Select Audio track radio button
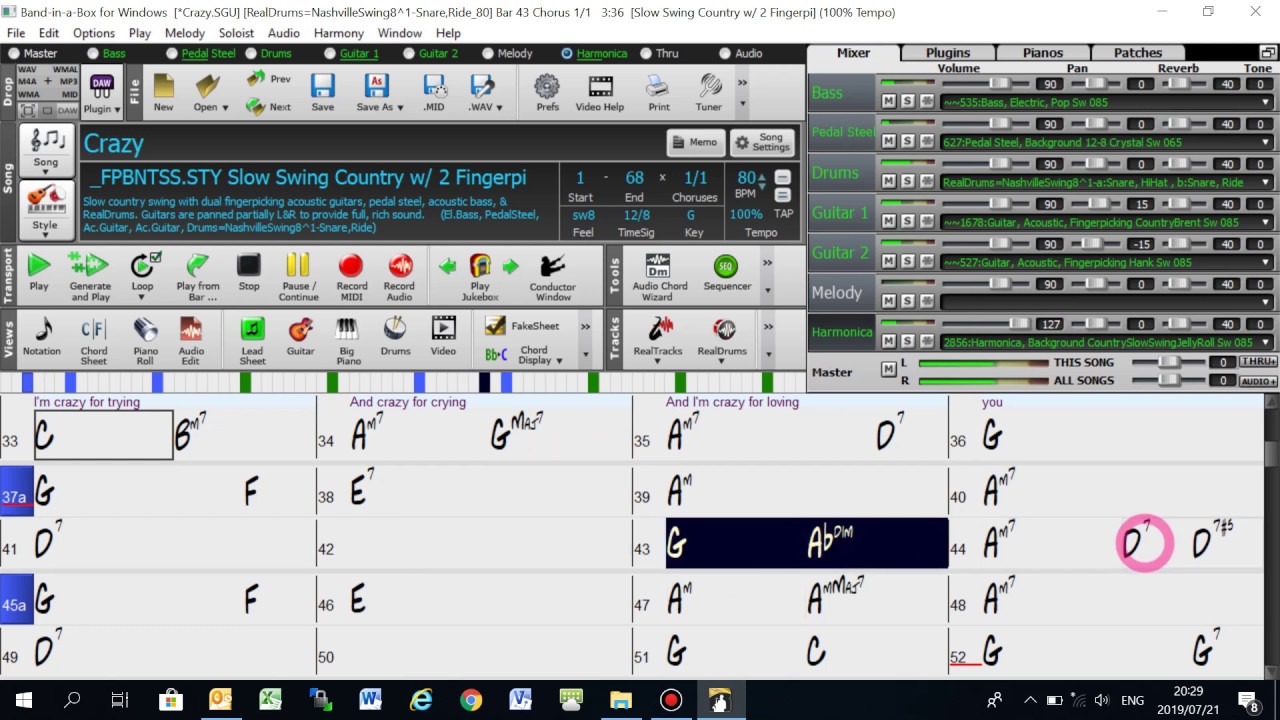 tap(725, 53)
